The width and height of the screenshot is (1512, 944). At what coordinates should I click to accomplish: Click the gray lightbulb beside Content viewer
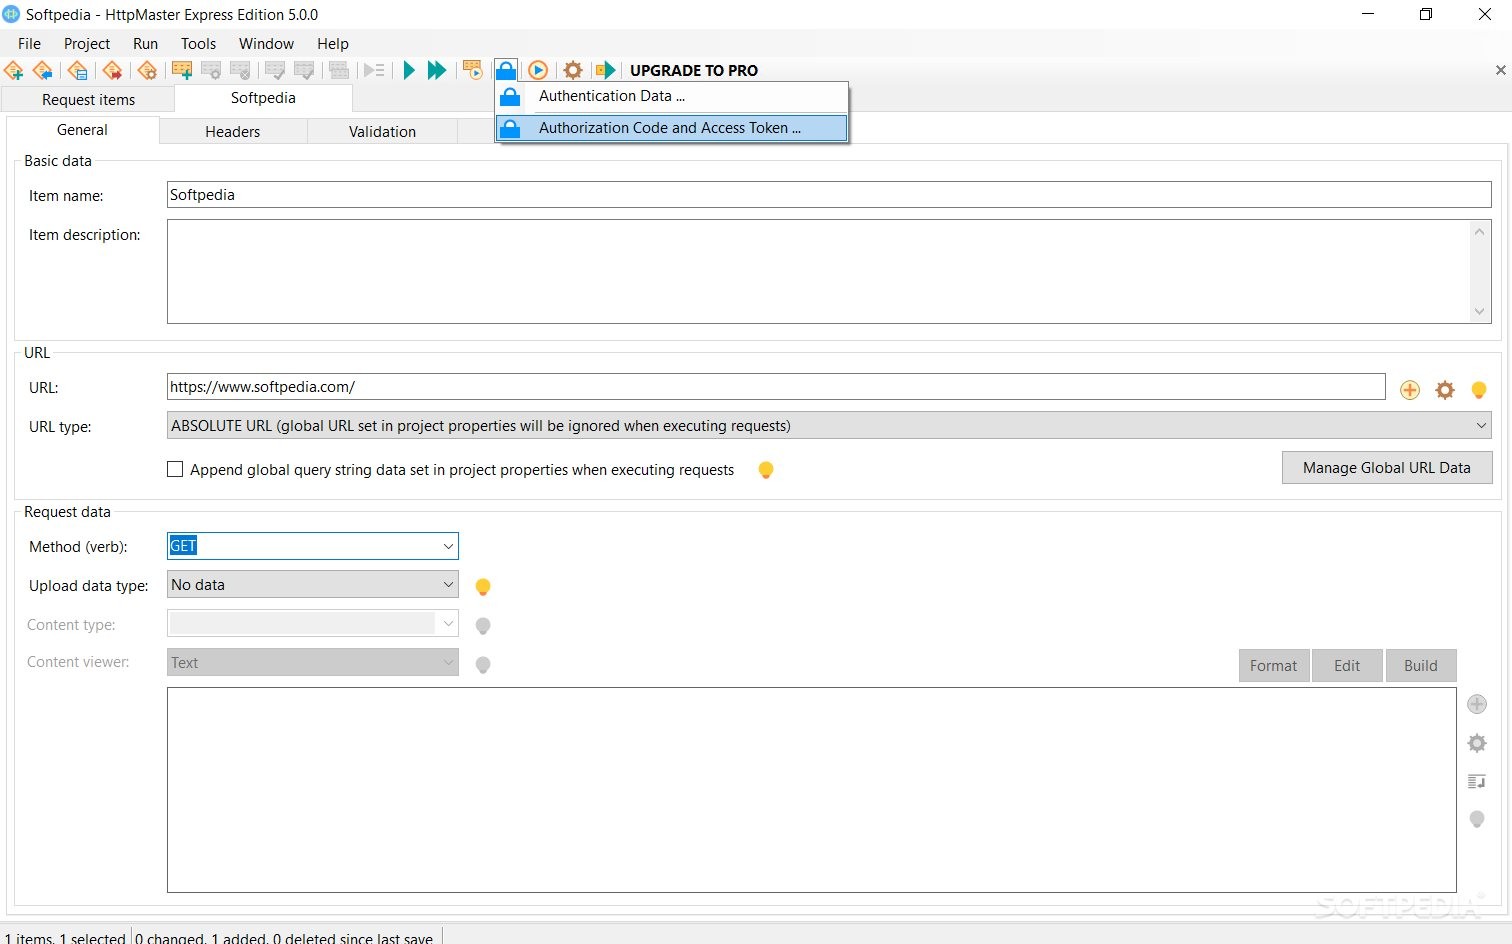(483, 665)
